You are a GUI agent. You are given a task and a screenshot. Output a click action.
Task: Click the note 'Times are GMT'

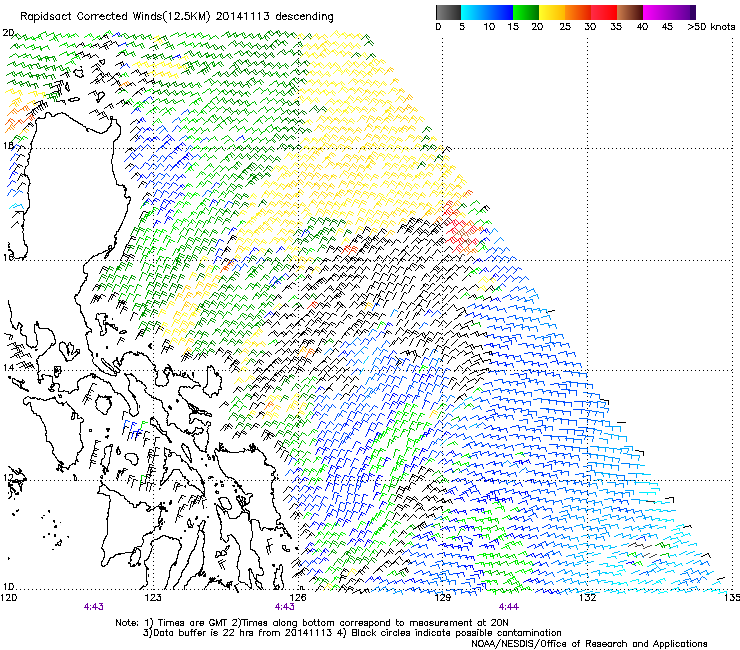click(194, 623)
